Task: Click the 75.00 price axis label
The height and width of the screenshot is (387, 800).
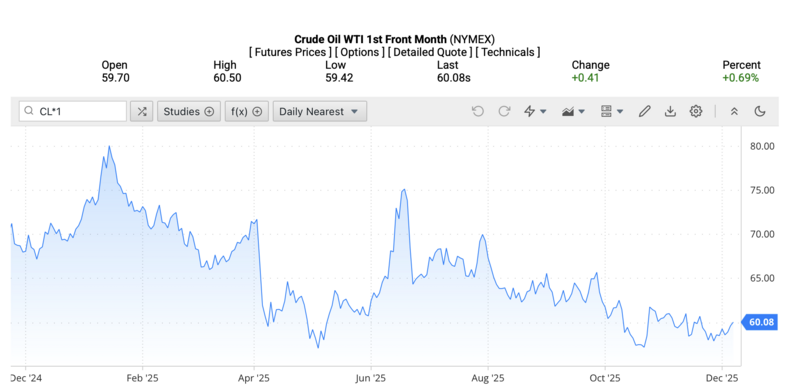Action: click(762, 190)
